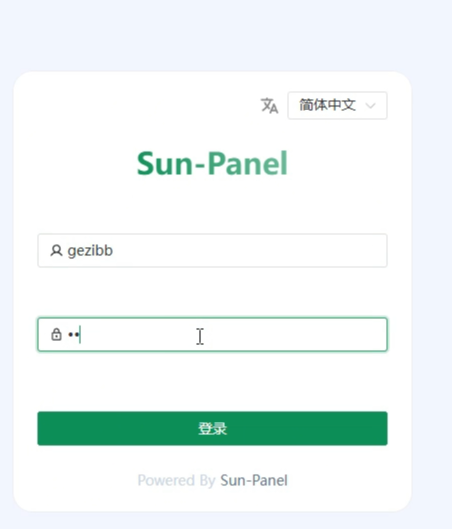Click empty right side of username field
The height and width of the screenshot is (529, 452).
[304, 250]
